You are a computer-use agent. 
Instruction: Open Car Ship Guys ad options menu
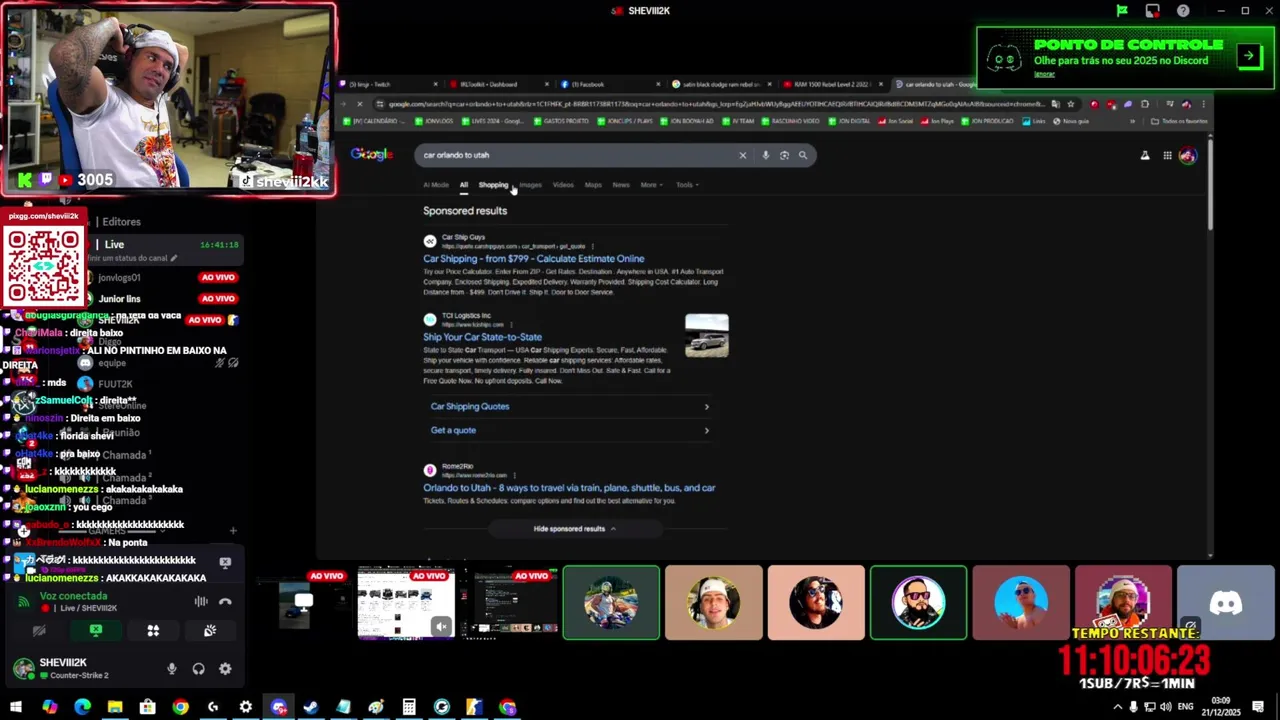click(592, 246)
